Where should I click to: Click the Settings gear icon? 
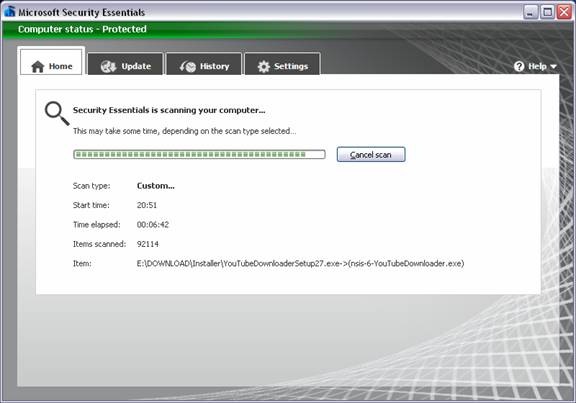point(263,66)
